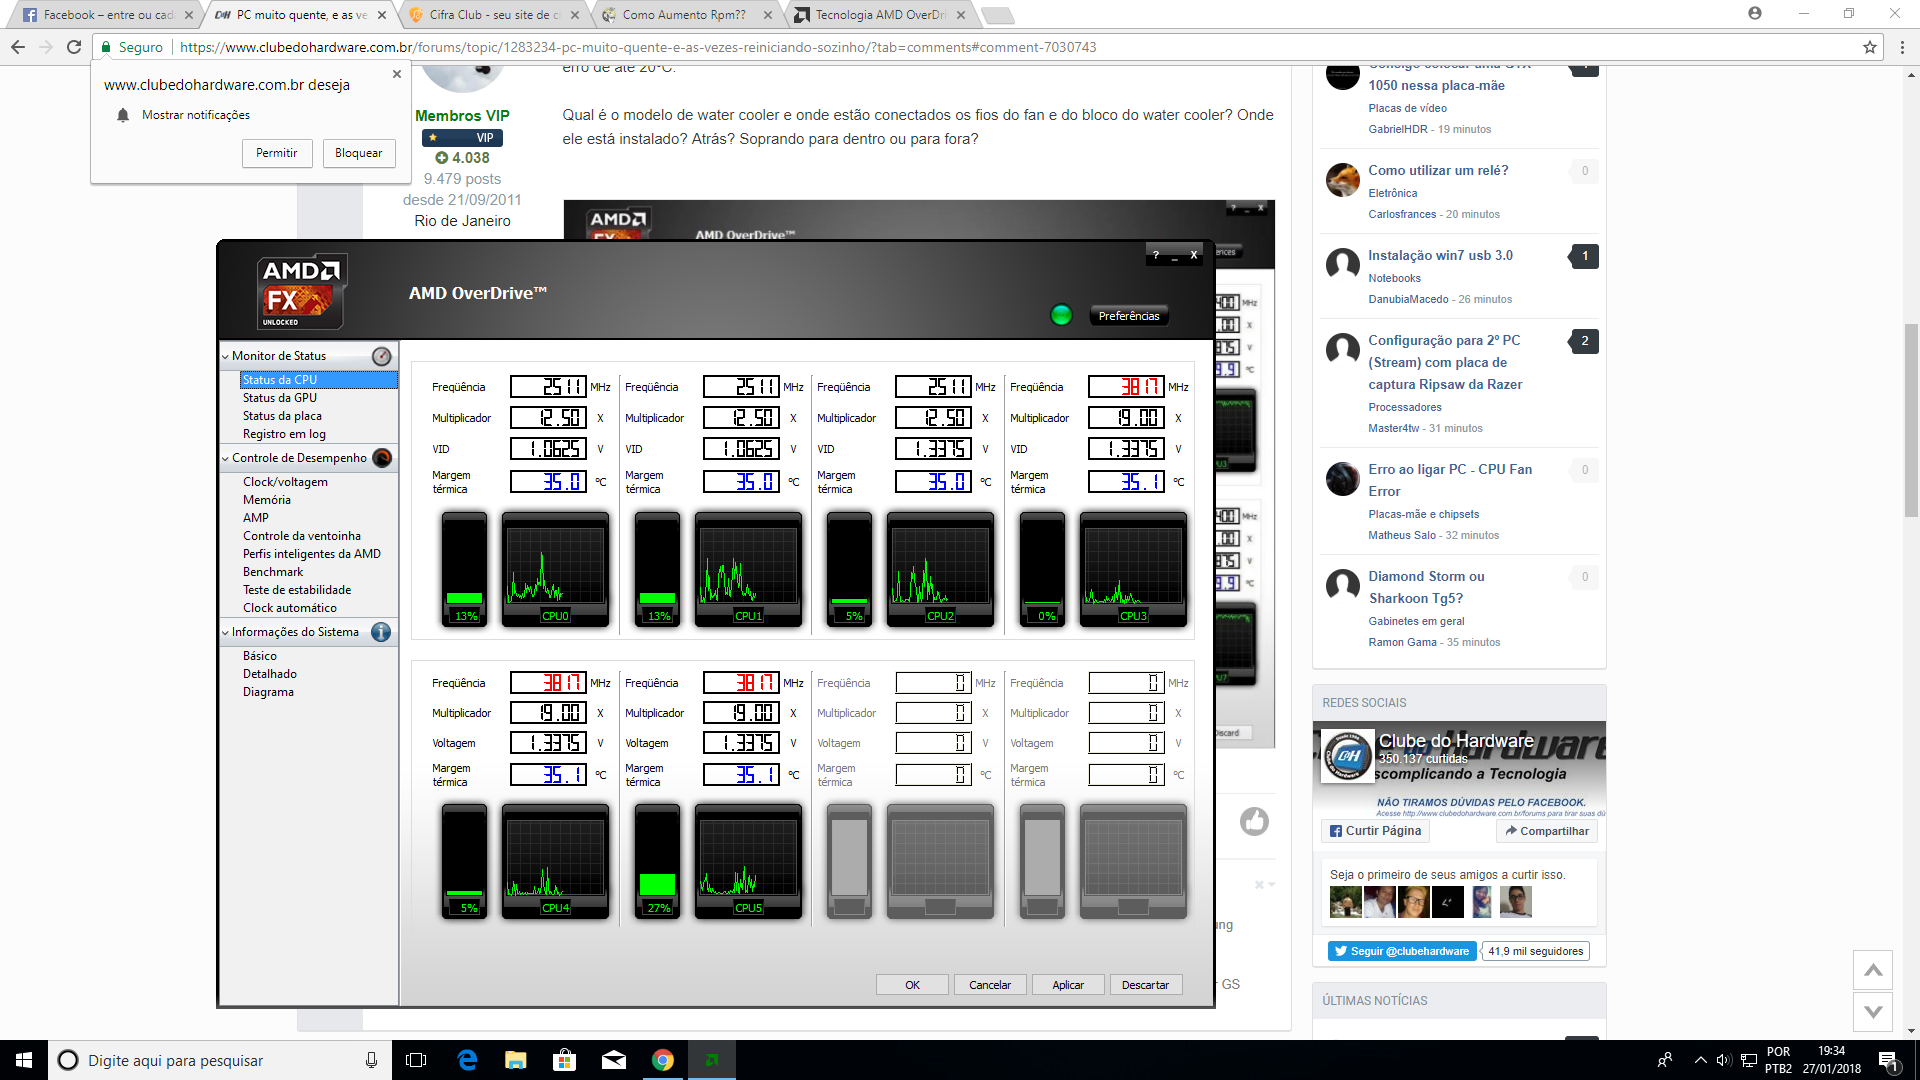
Task: Go back with the browser back arrow
Action: click(18, 47)
